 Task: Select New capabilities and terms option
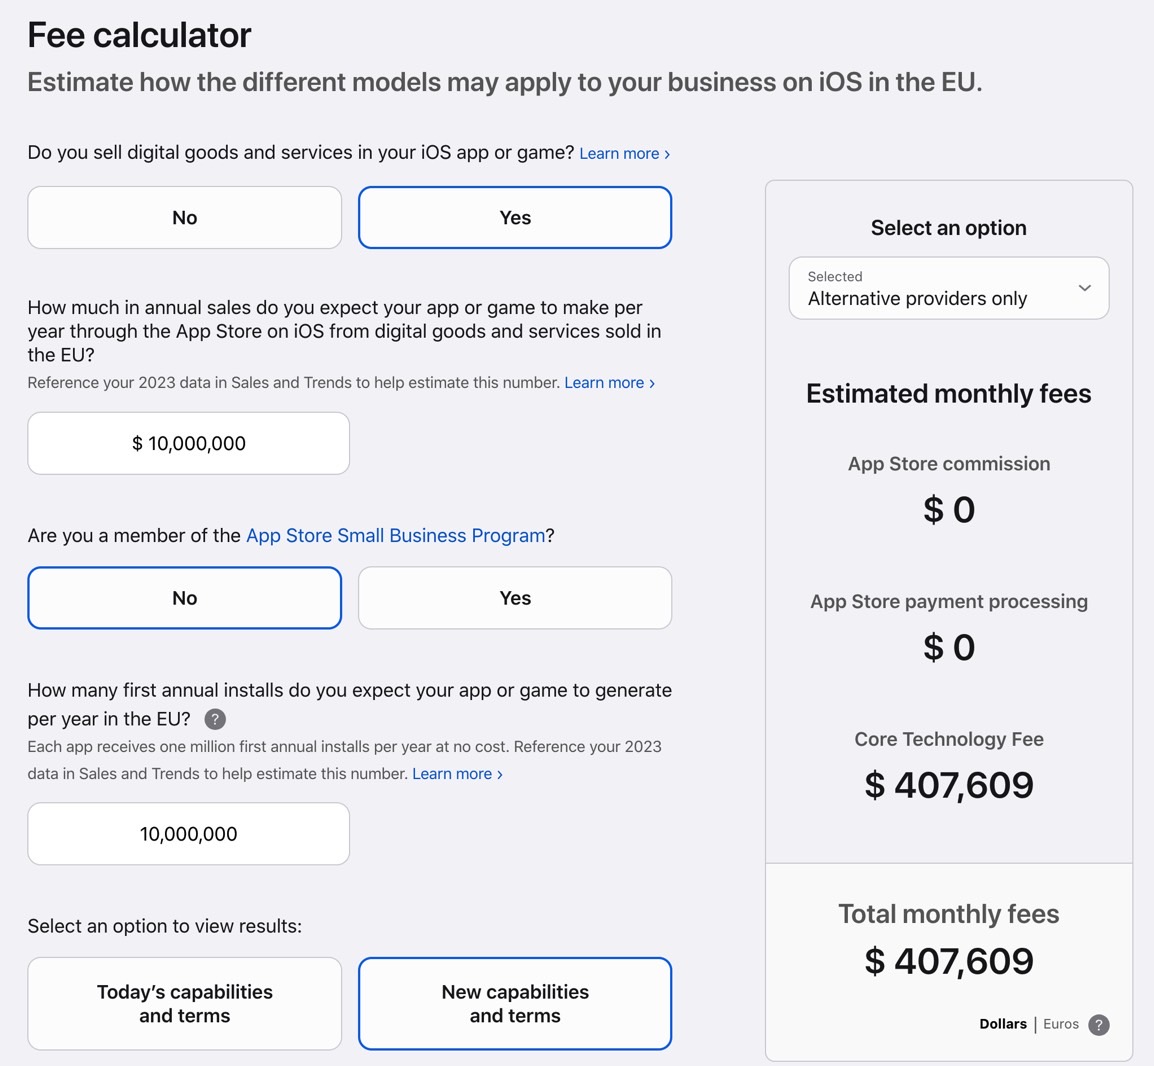tap(515, 1003)
